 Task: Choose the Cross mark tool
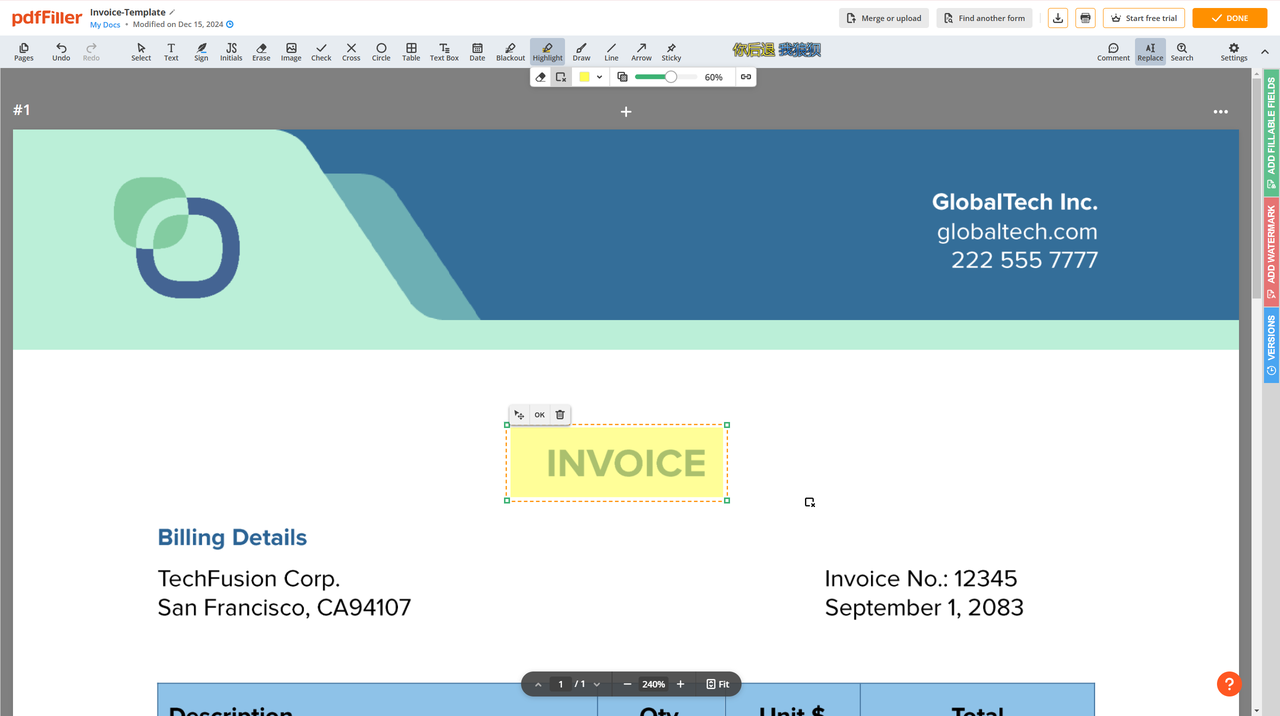point(351,52)
